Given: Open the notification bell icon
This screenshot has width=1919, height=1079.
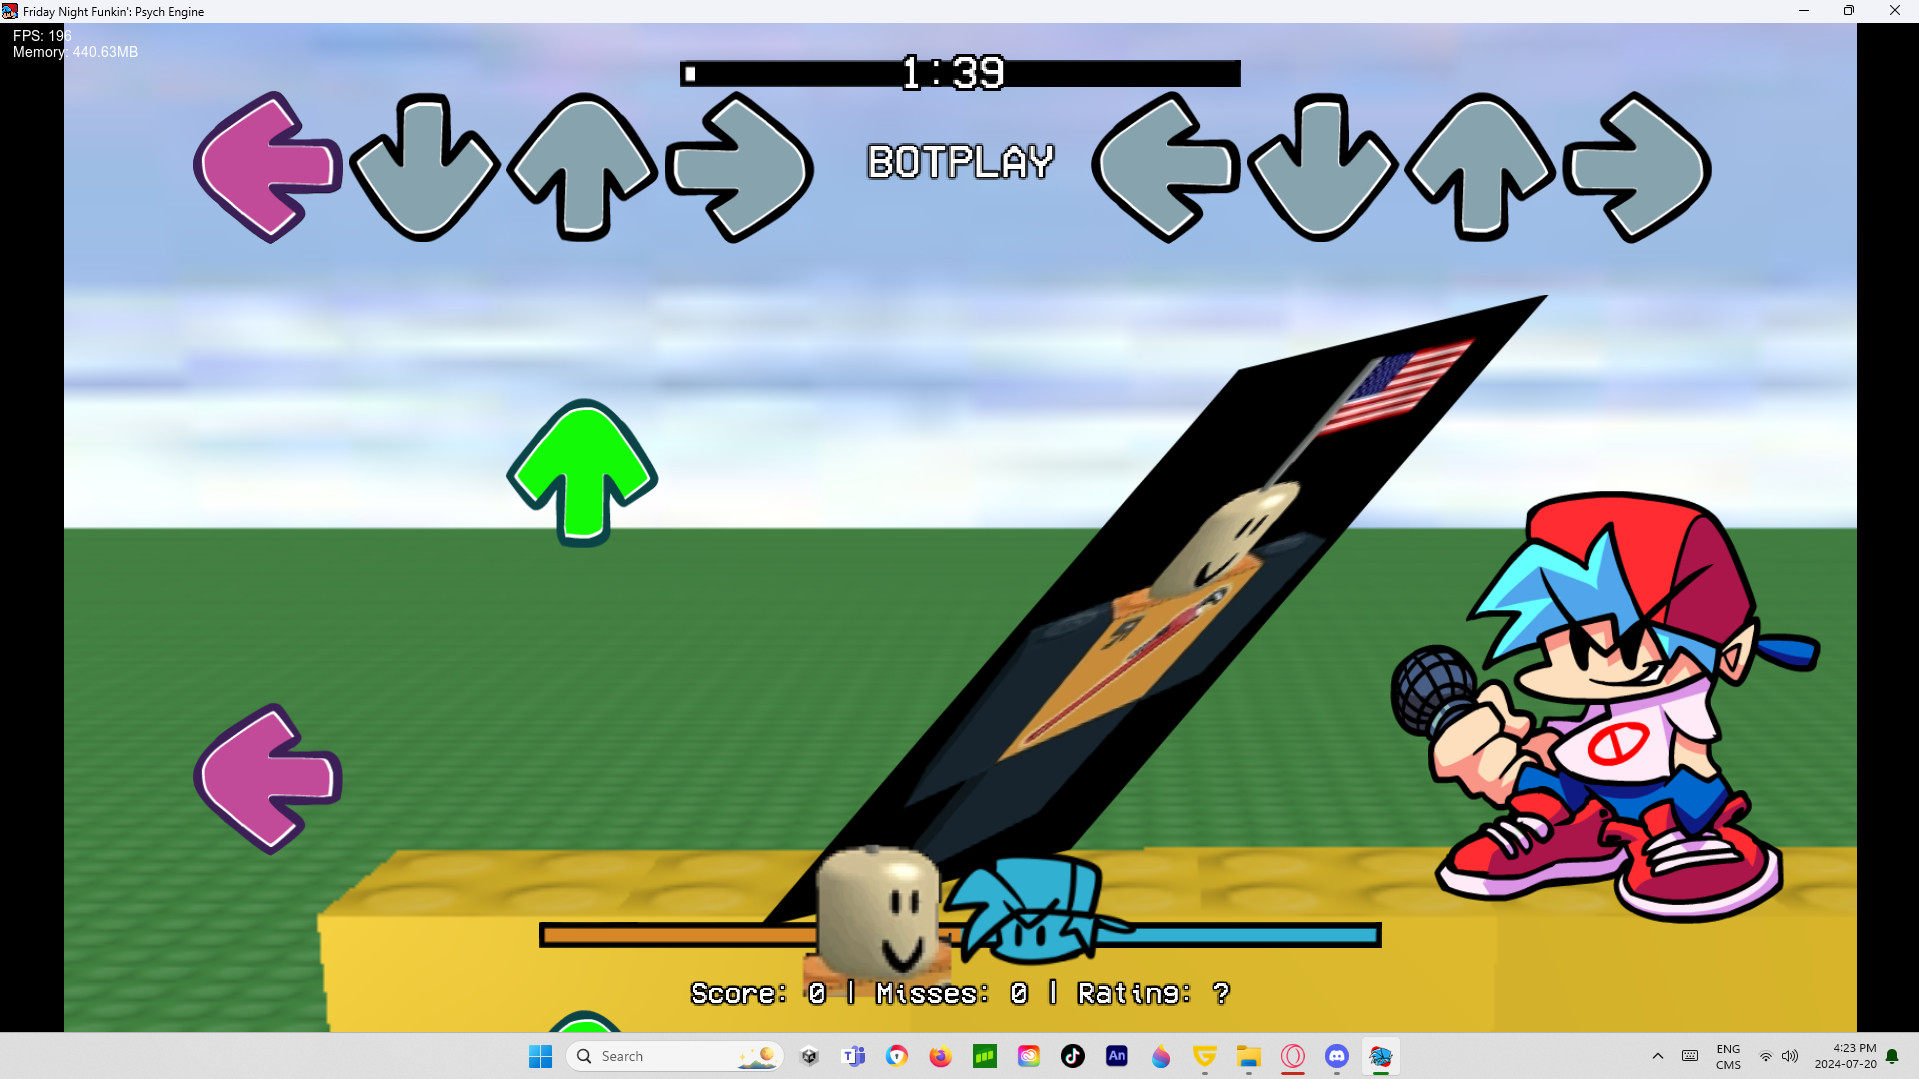Looking at the screenshot, I should (1892, 1056).
